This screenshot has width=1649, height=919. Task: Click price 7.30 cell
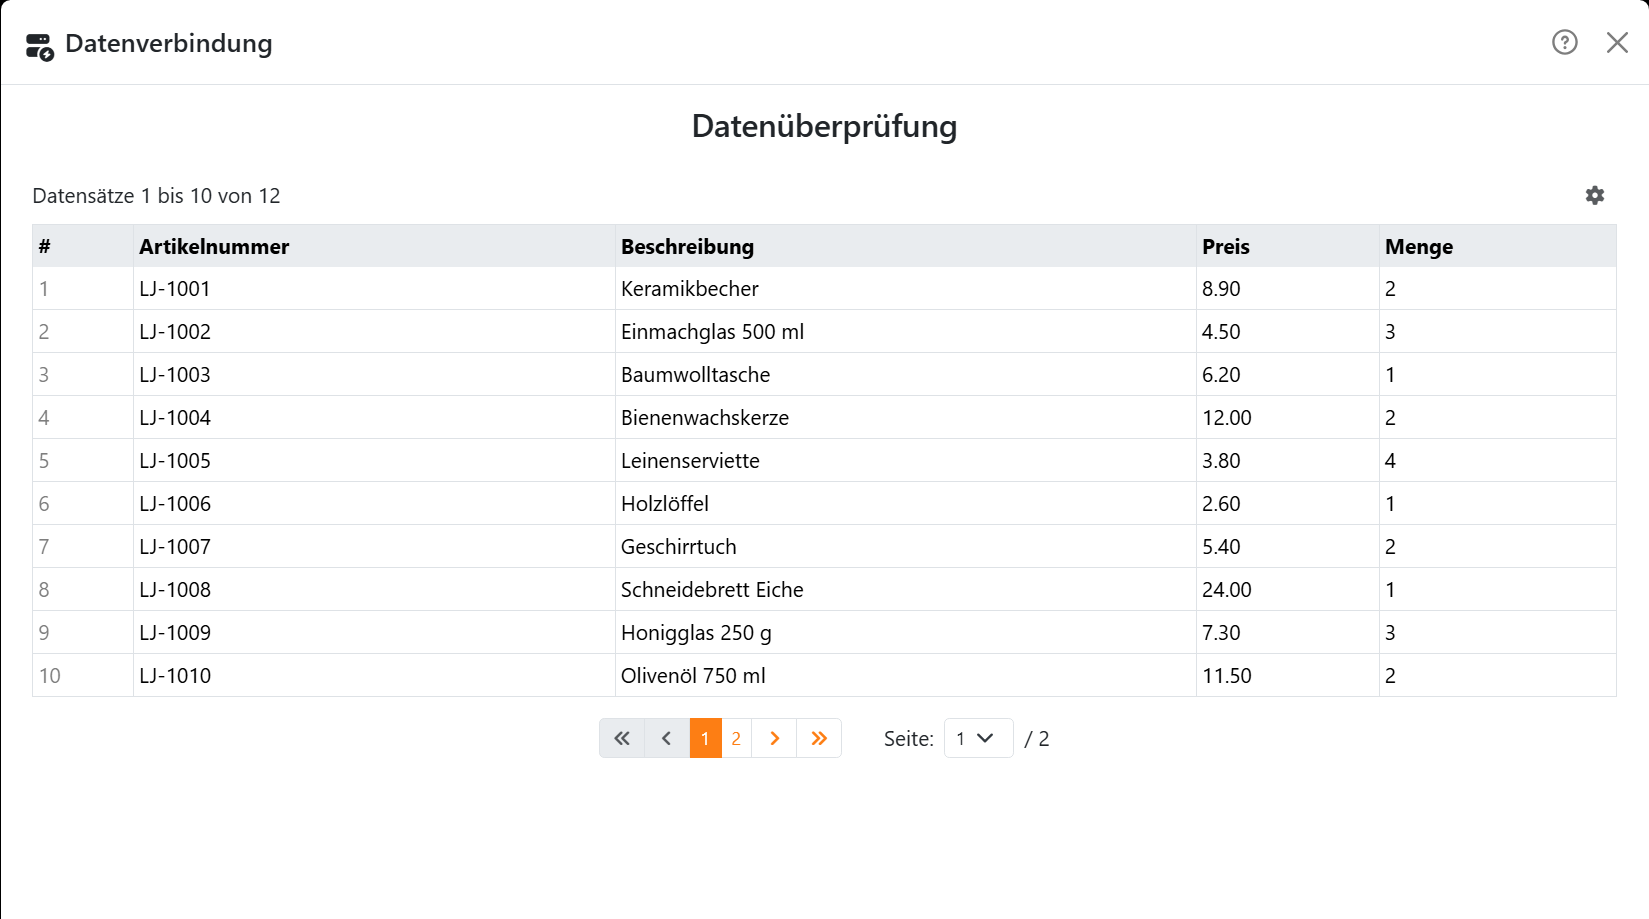1288,633
